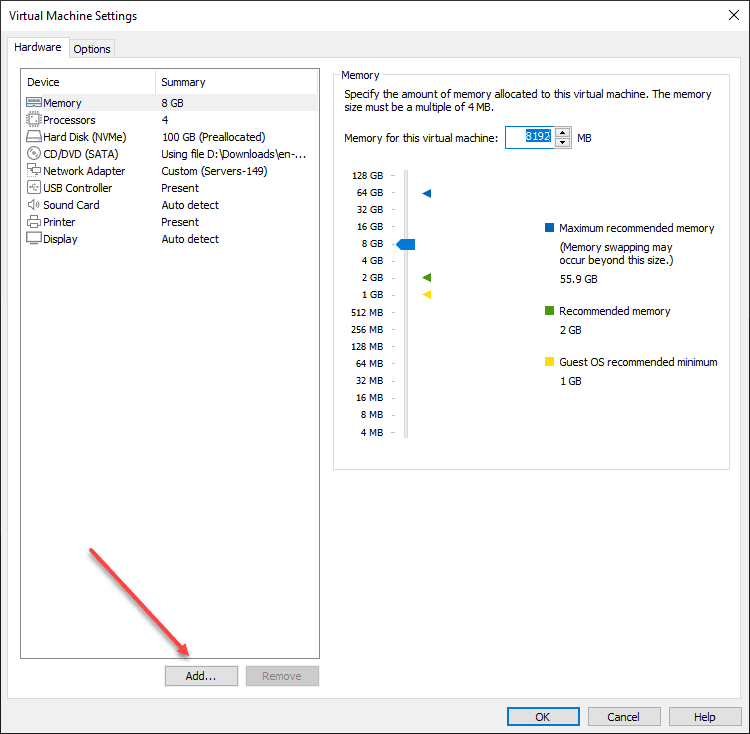The height and width of the screenshot is (734, 750).
Task: Select the Memory row label
Action: 62,103
